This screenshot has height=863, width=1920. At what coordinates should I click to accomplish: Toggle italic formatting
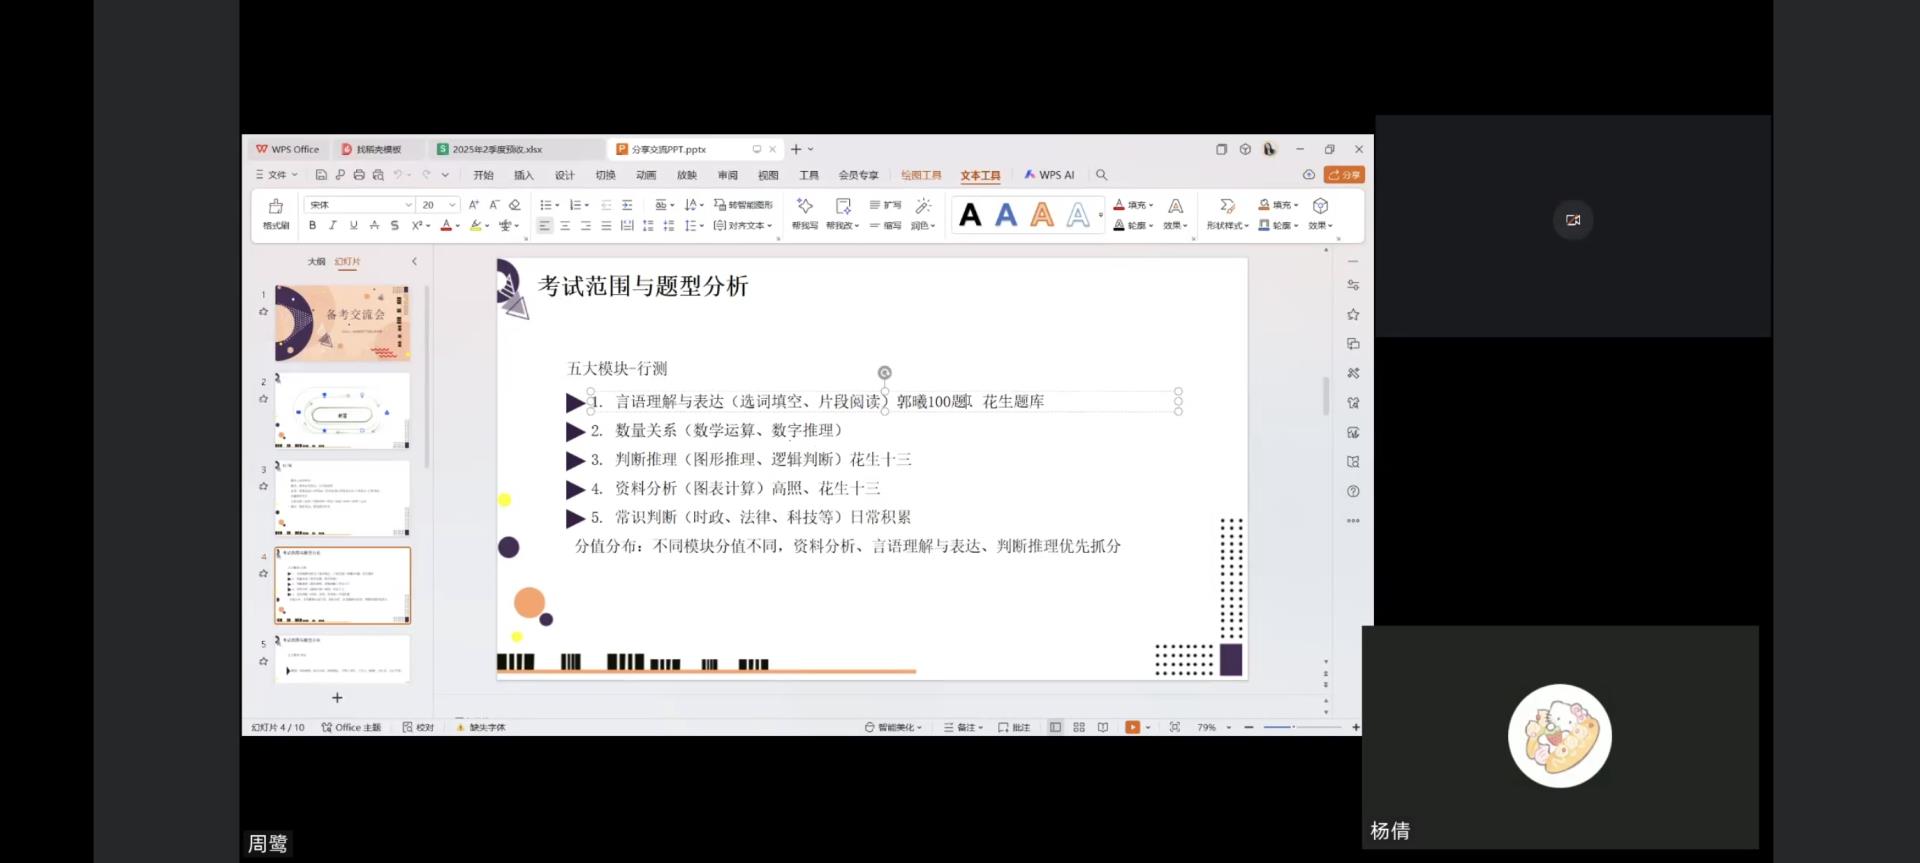tap(333, 226)
